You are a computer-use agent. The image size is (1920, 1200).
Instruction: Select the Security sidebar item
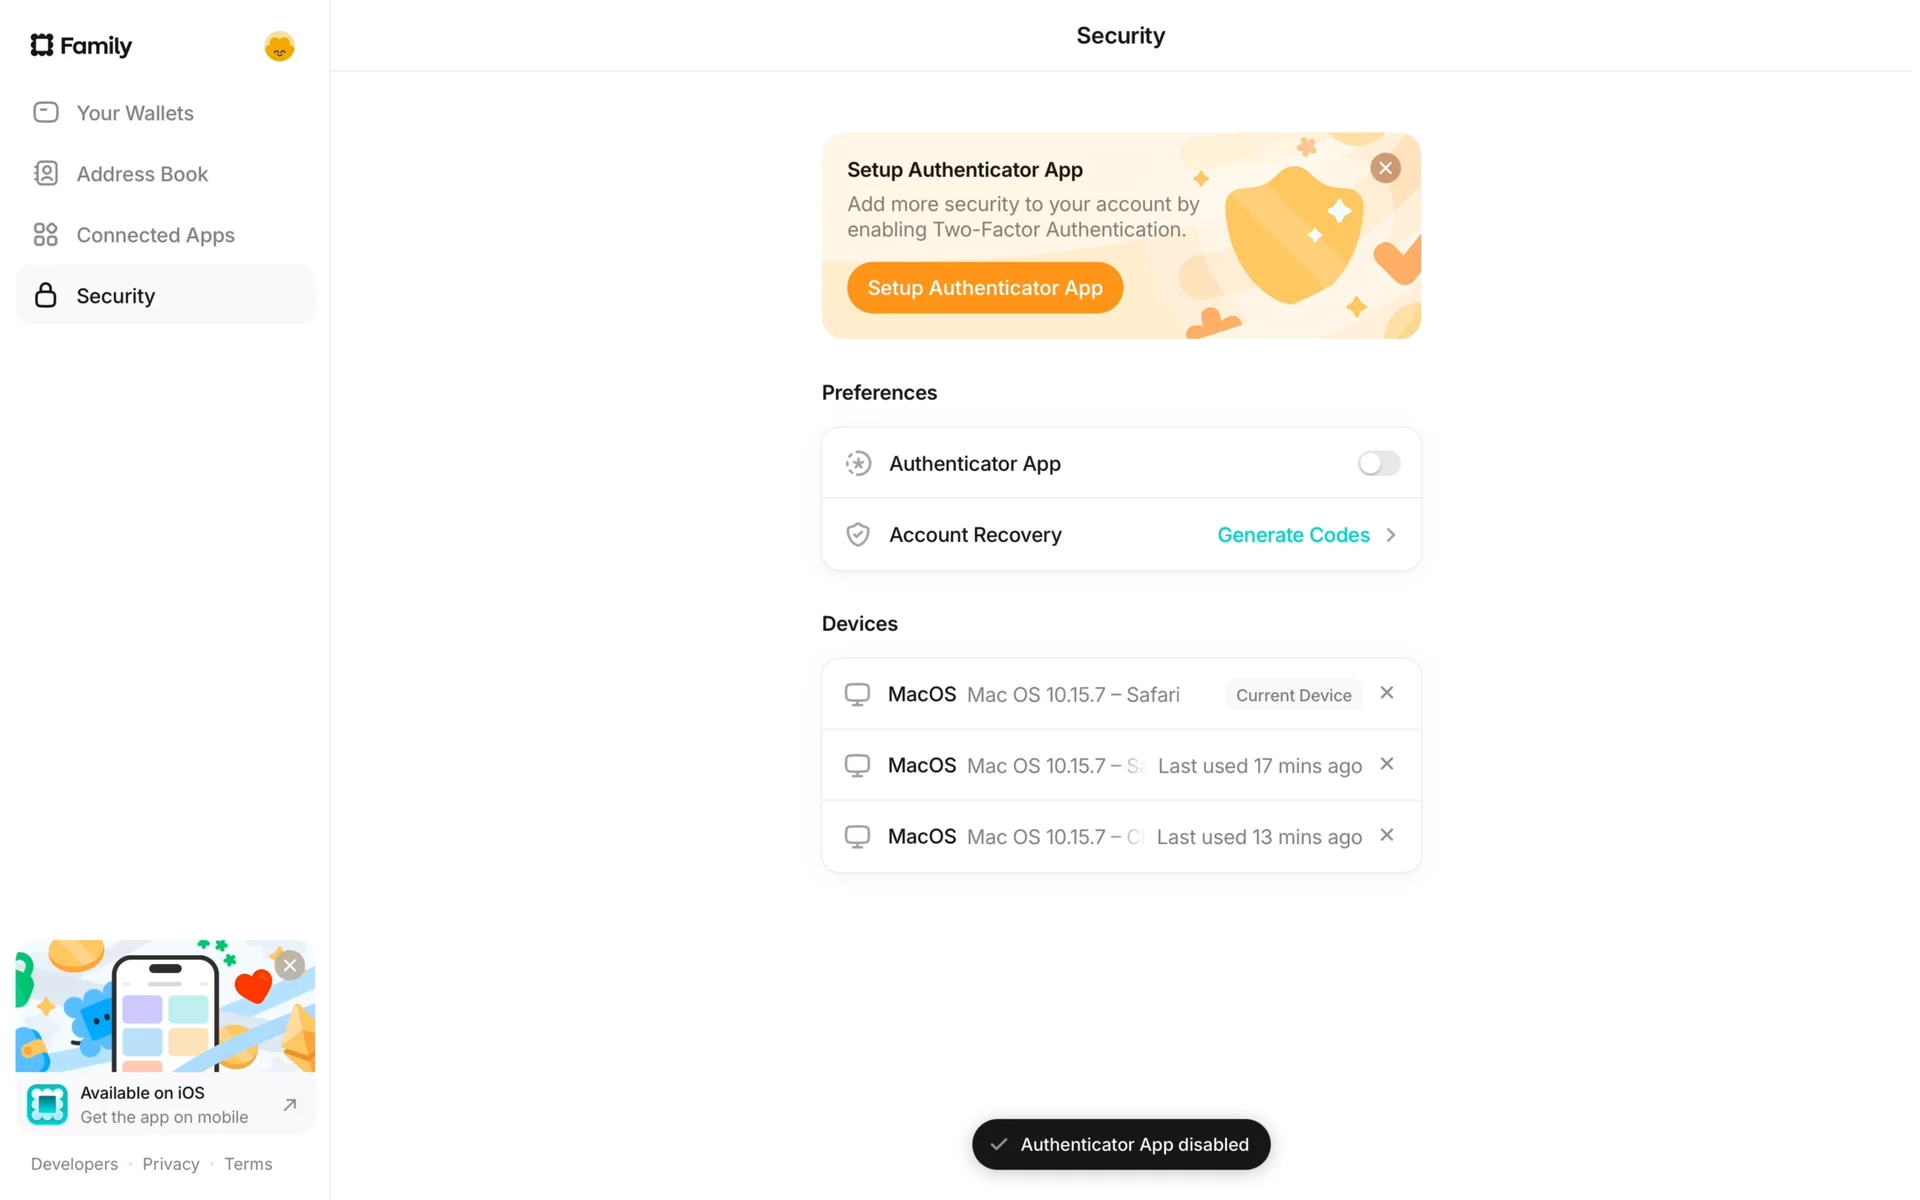116,296
